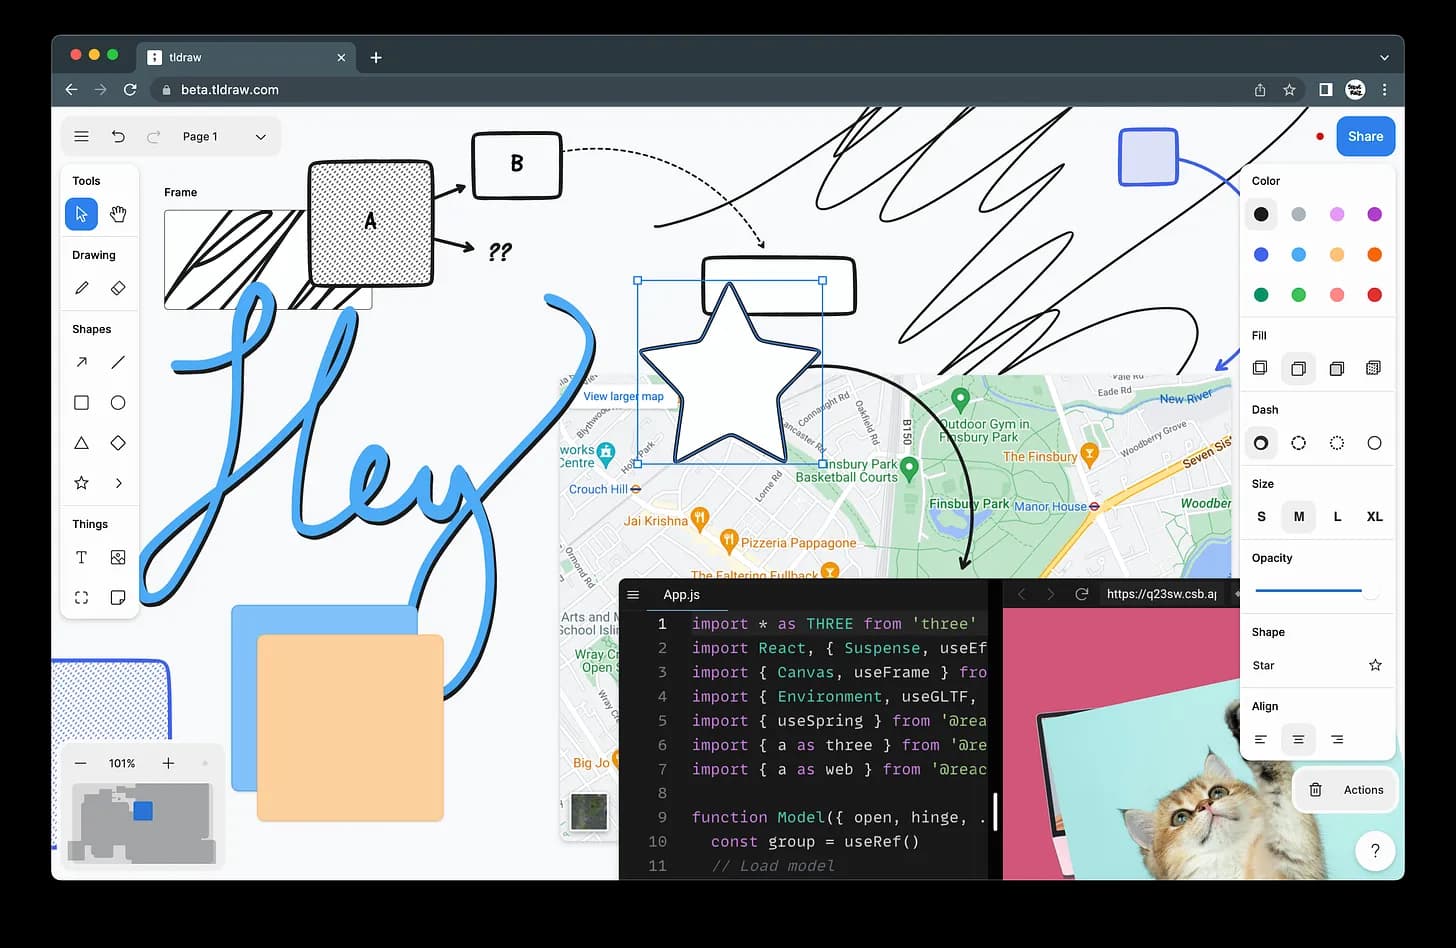Choose the Hand pan tool
This screenshot has width=1456, height=948.
[118, 214]
